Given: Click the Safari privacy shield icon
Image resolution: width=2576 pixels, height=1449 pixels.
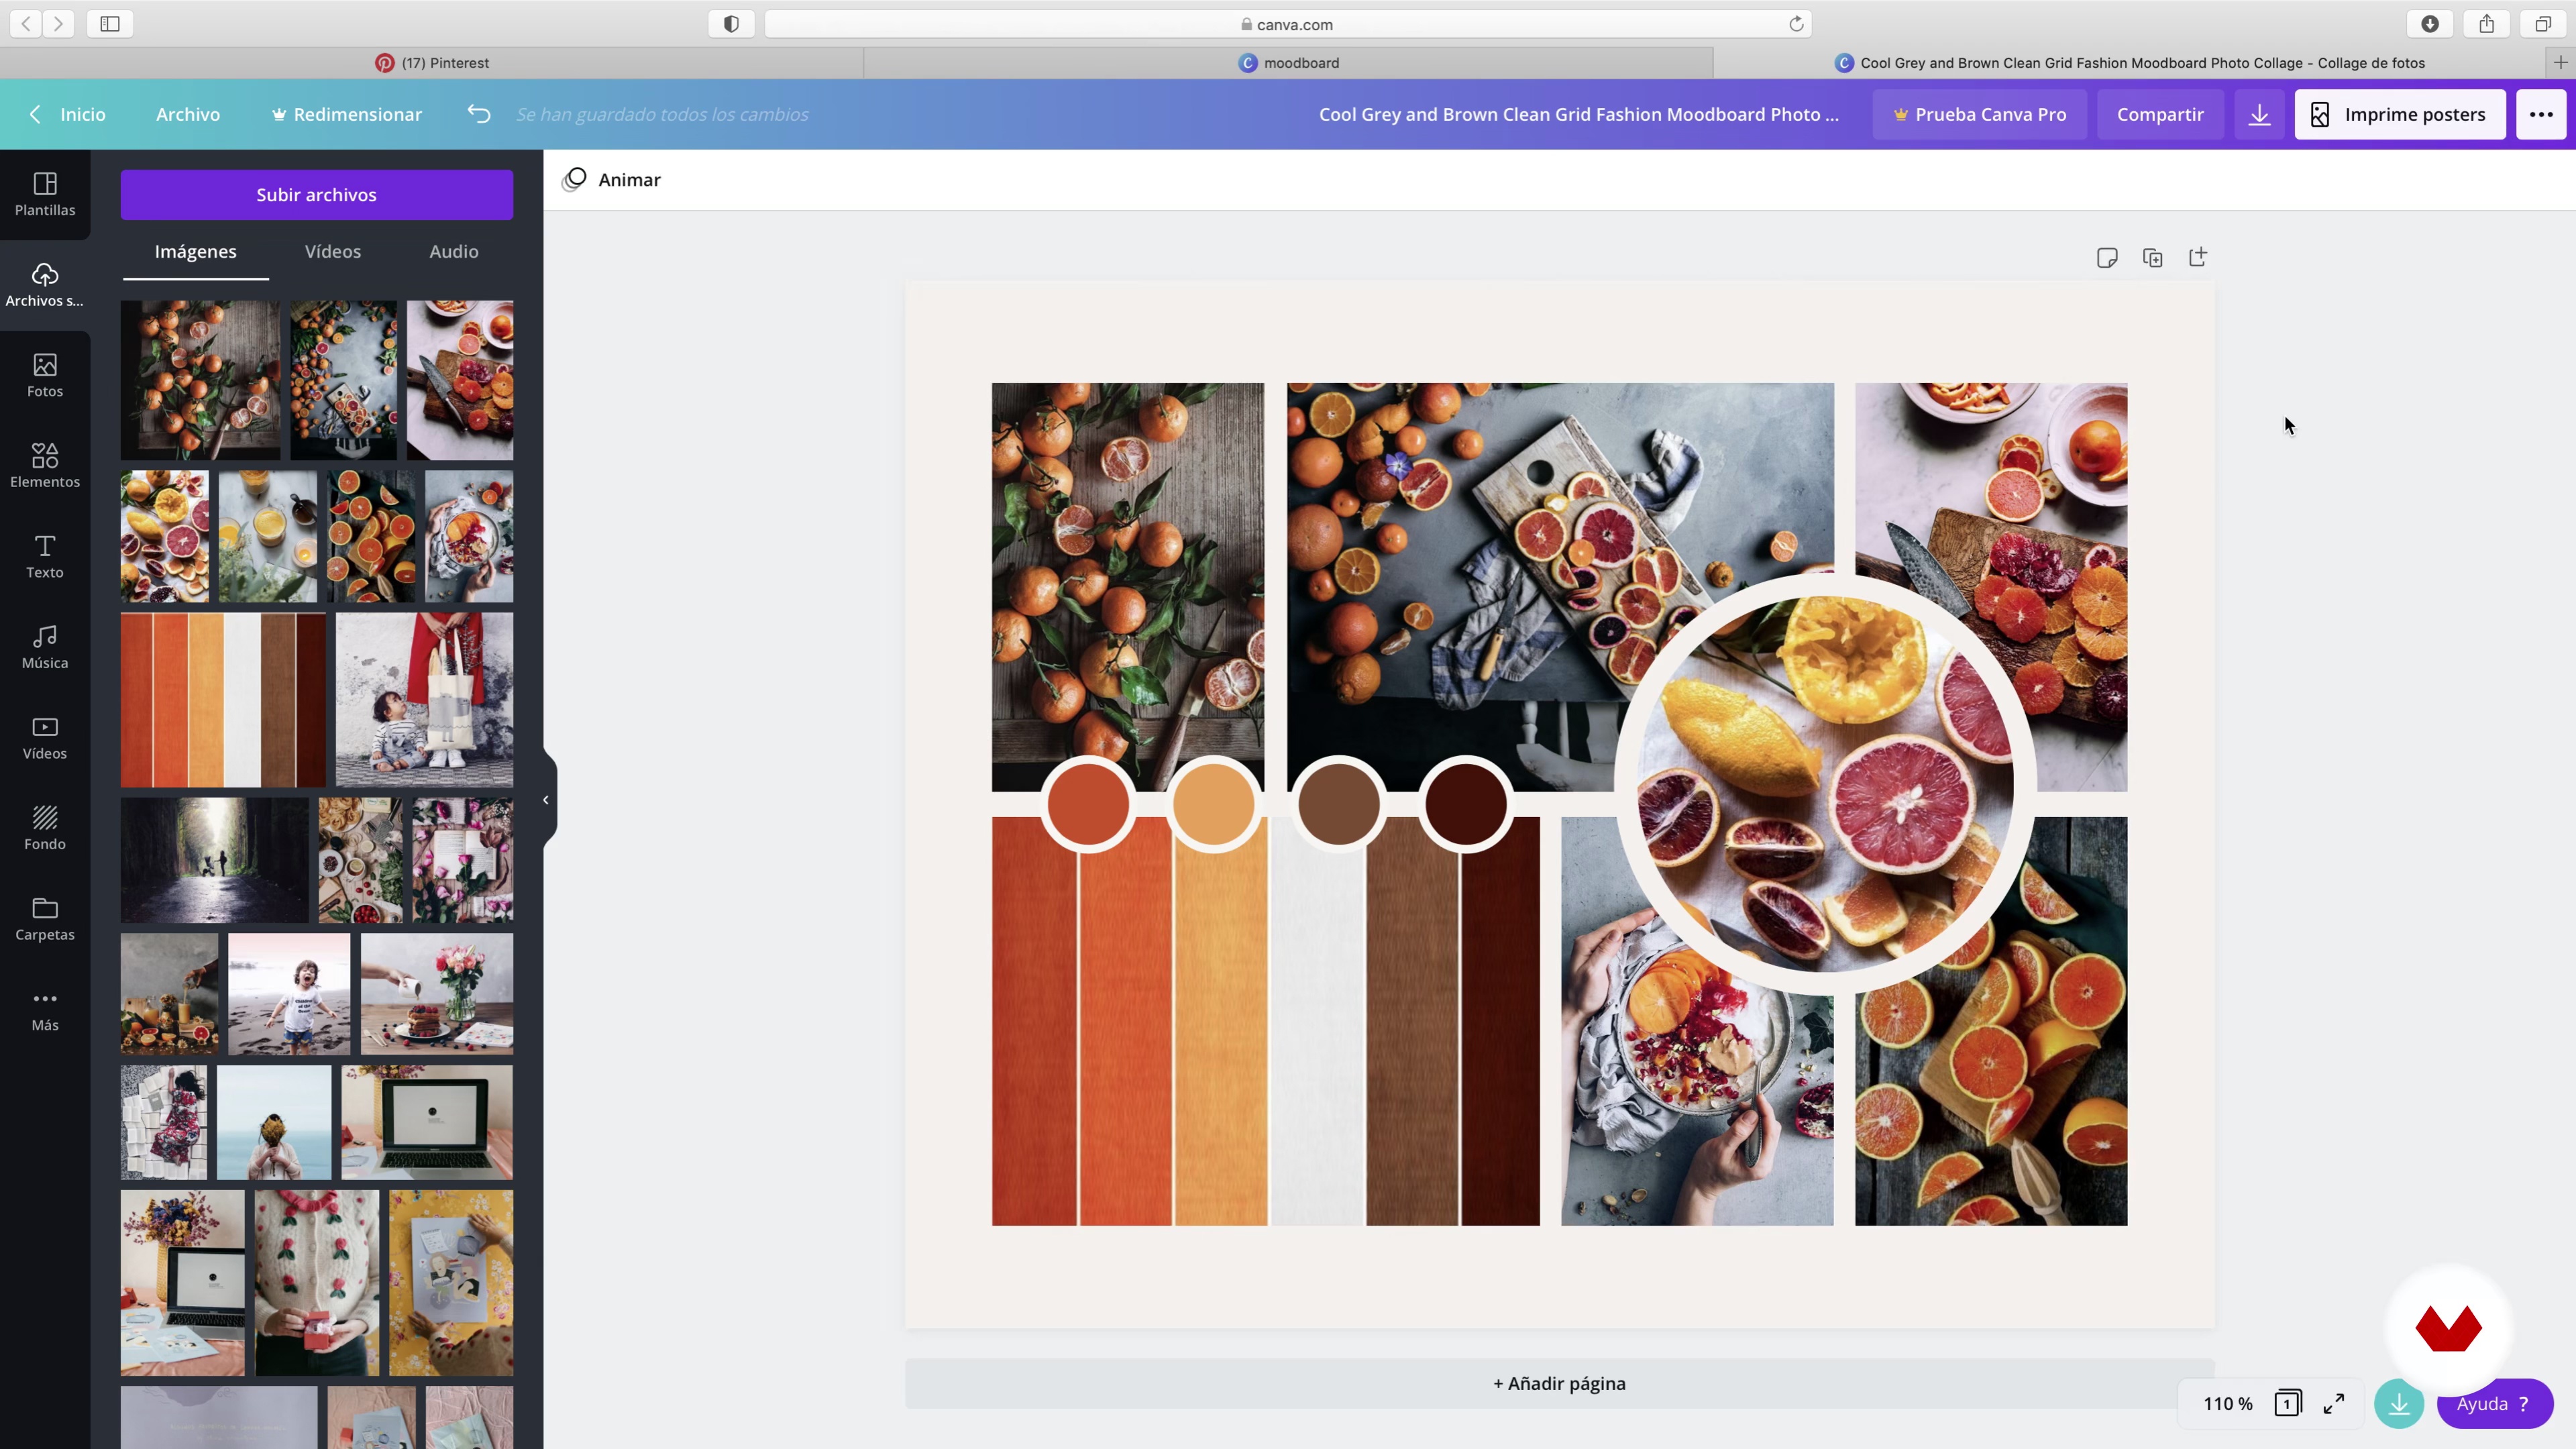Looking at the screenshot, I should click(x=731, y=24).
